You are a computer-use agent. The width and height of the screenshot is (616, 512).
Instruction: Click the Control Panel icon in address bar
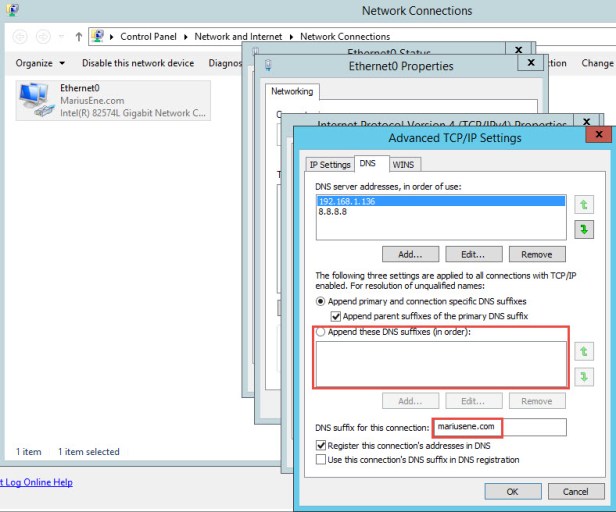pos(98,37)
